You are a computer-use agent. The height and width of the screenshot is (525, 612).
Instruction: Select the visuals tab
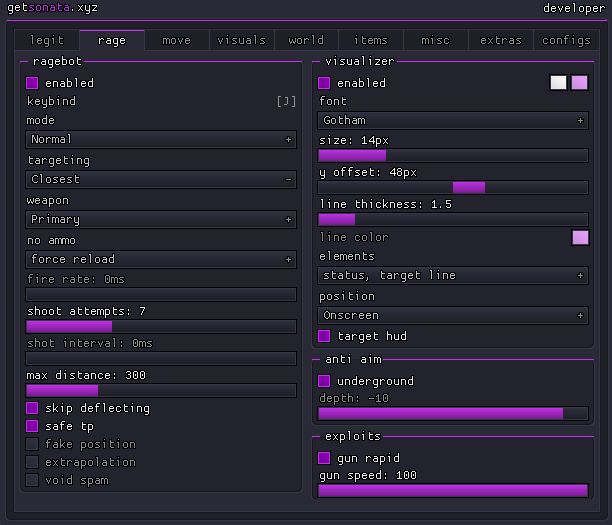coord(242,40)
